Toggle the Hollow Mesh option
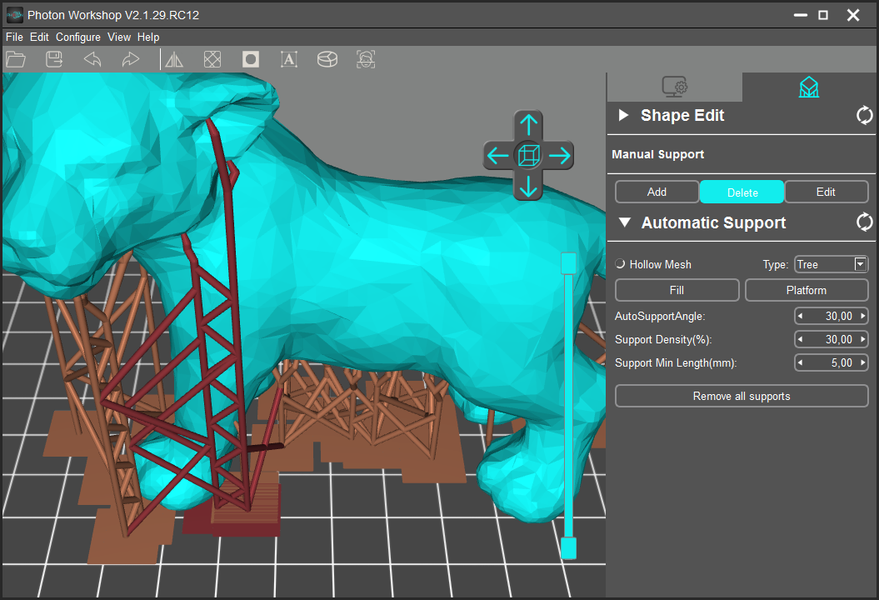Image resolution: width=879 pixels, height=600 pixels. coord(620,264)
